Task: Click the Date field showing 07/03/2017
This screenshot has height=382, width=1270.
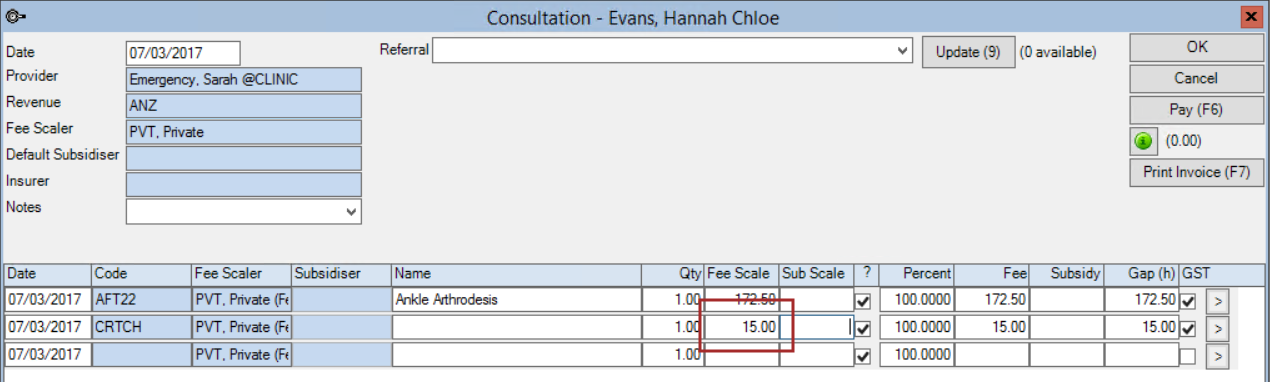Action: point(183,53)
